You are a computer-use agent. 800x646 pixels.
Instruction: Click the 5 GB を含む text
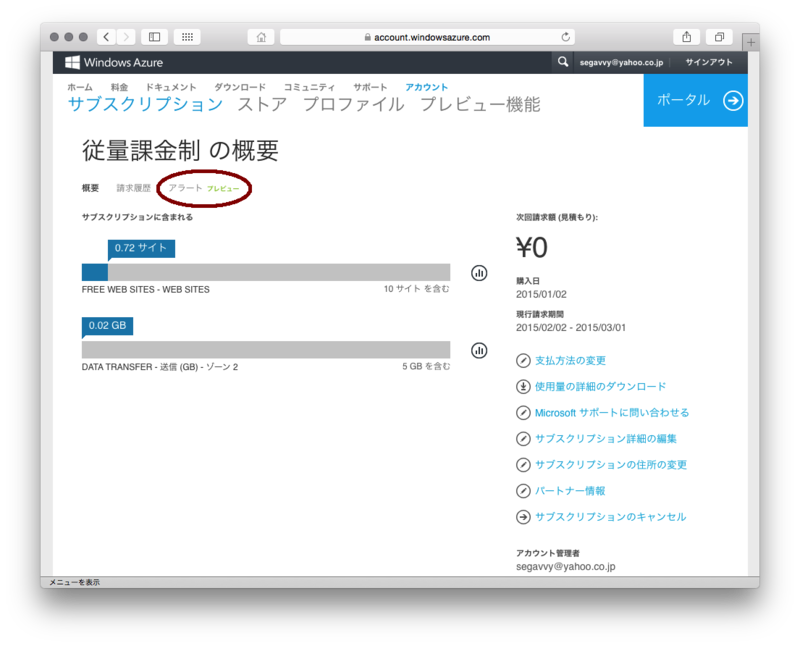coord(426,366)
